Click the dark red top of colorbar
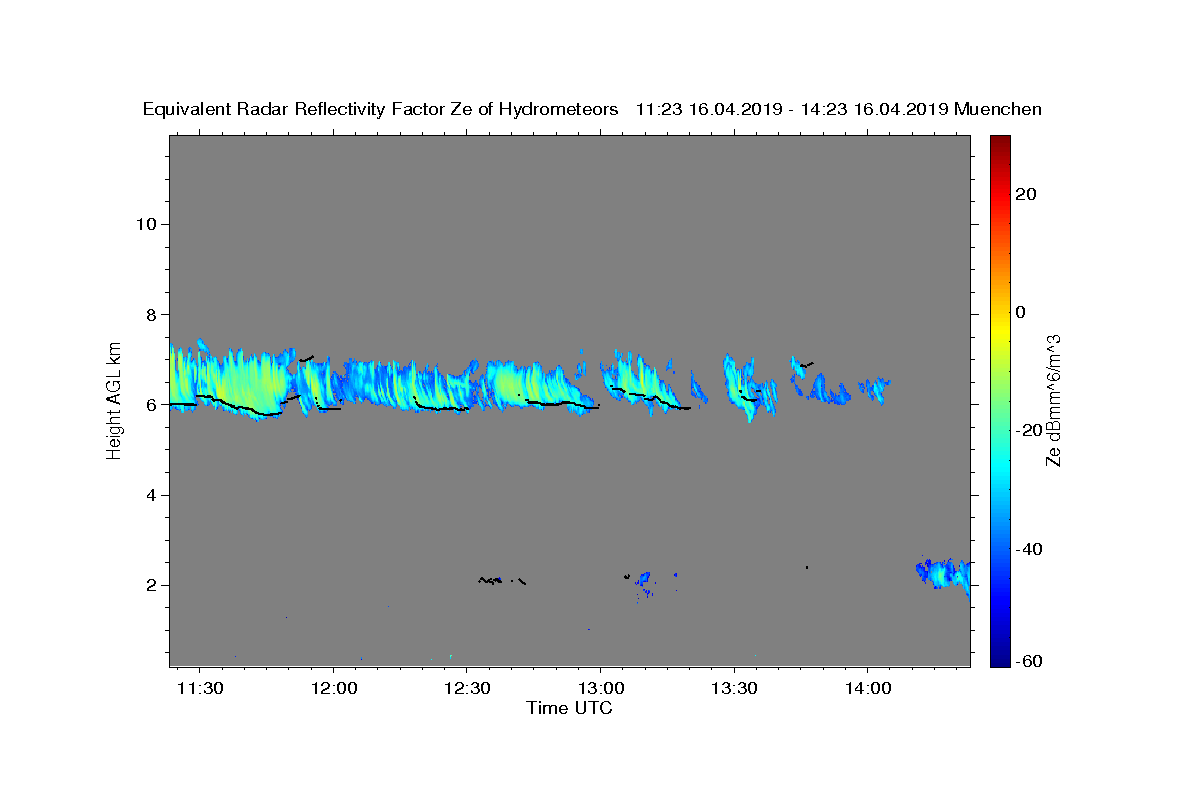The image size is (1200, 800). tap(999, 142)
